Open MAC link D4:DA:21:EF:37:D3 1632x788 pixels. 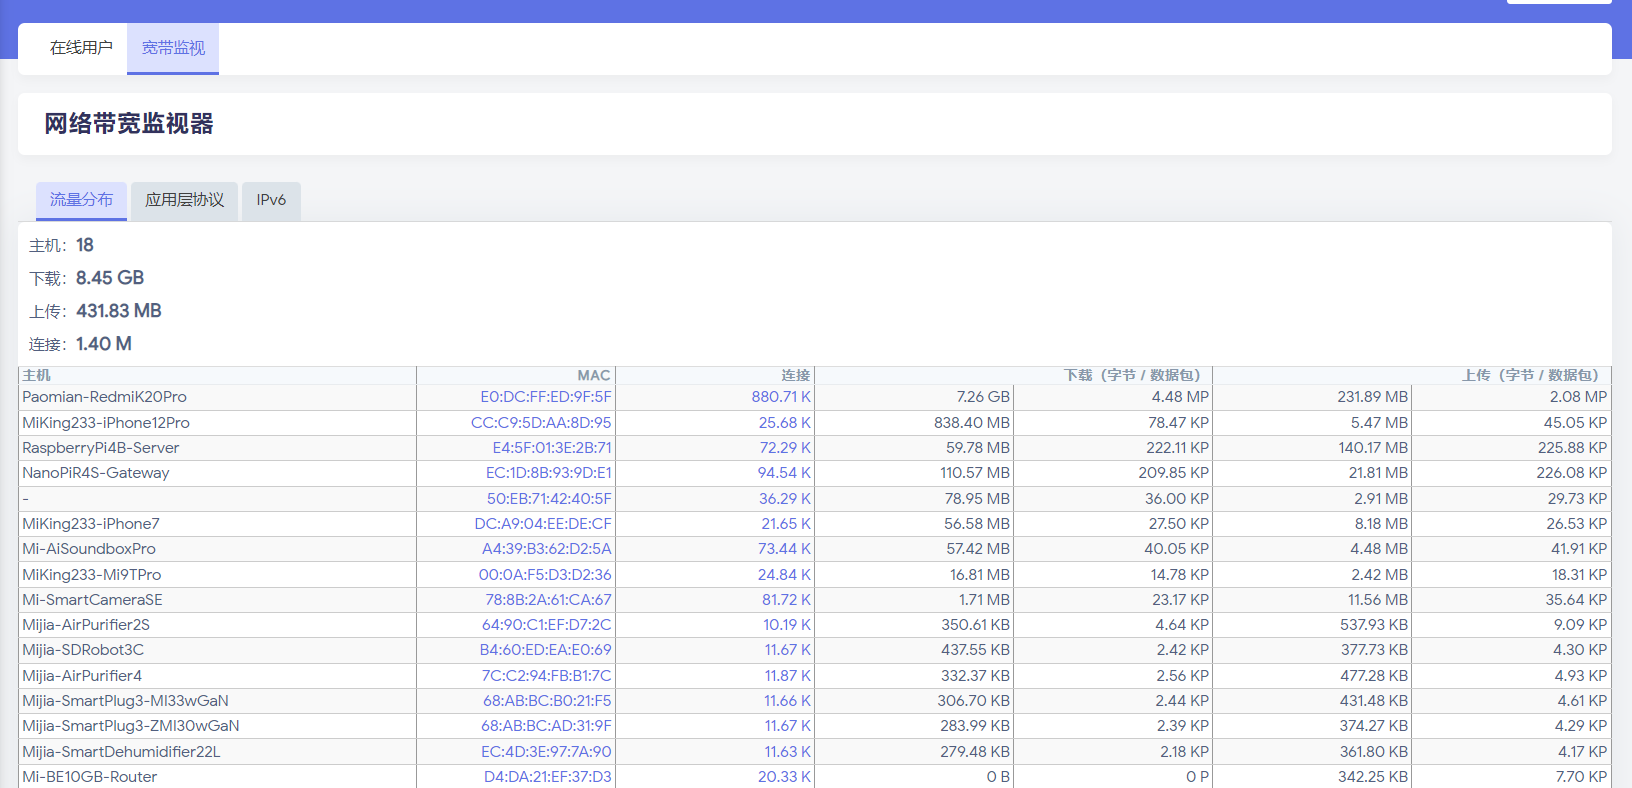click(x=548, y=777)
